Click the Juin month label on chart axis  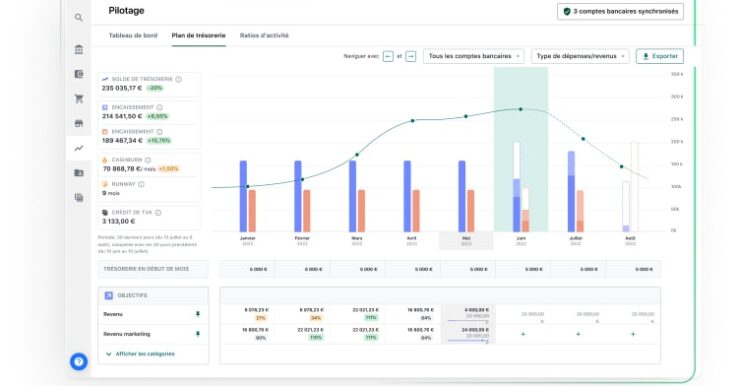click(521, 241)
